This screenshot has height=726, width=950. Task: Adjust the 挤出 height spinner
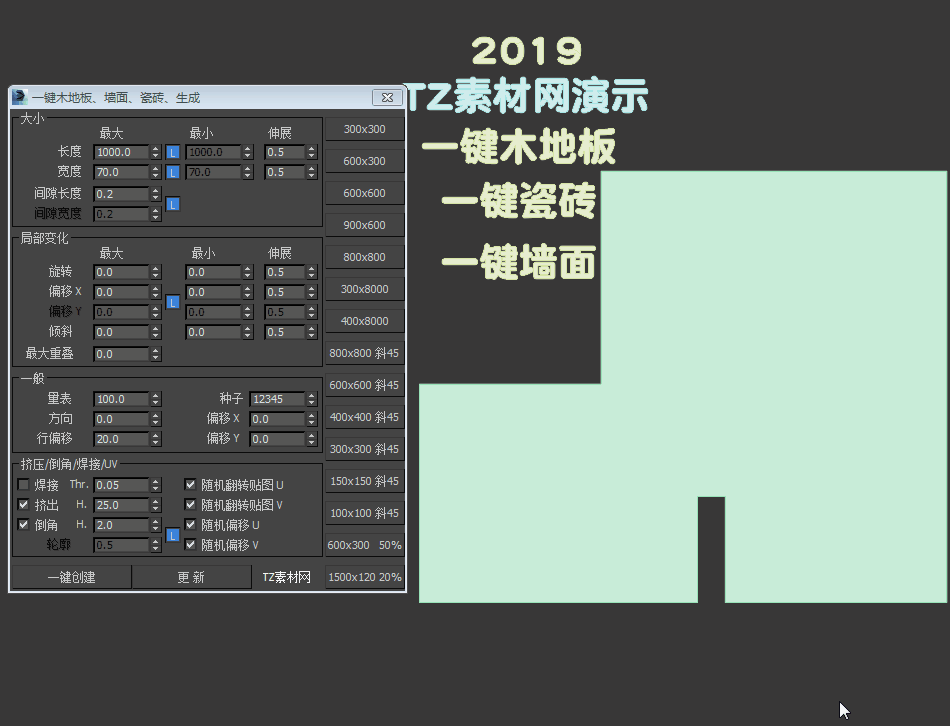tap(156, 505)
